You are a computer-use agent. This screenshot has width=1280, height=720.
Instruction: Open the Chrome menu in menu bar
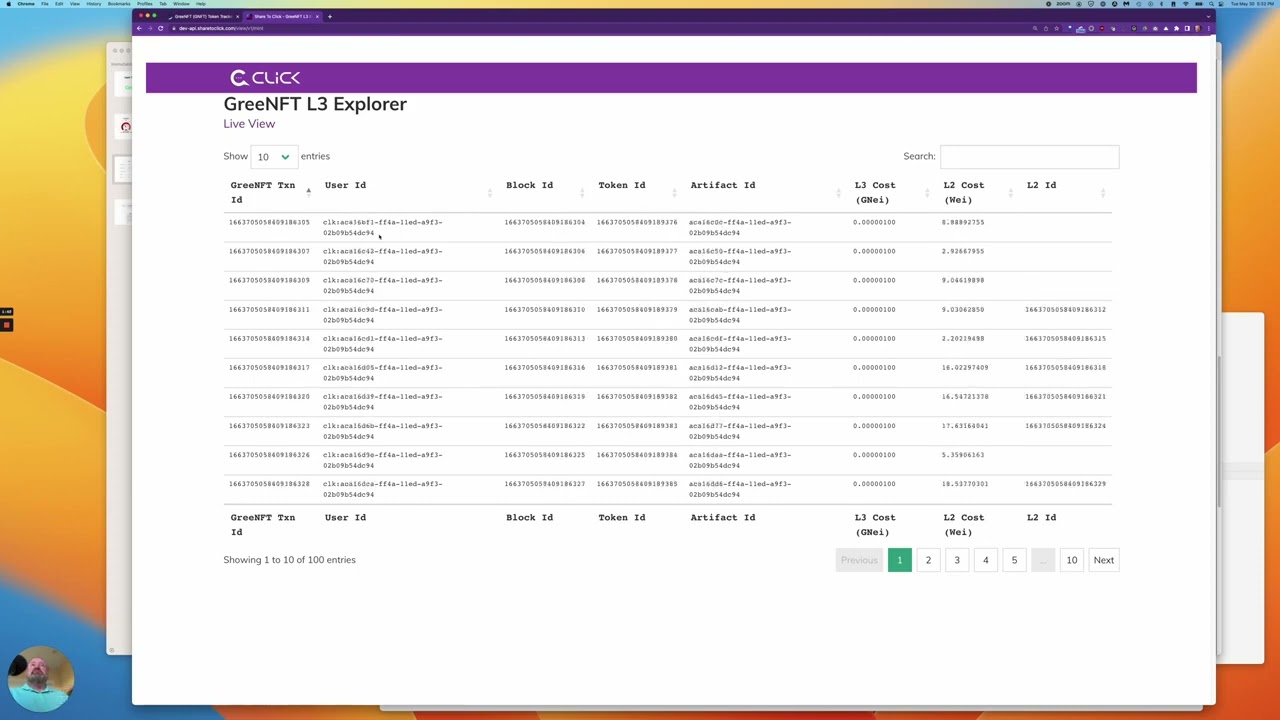(x=26, y=4)
